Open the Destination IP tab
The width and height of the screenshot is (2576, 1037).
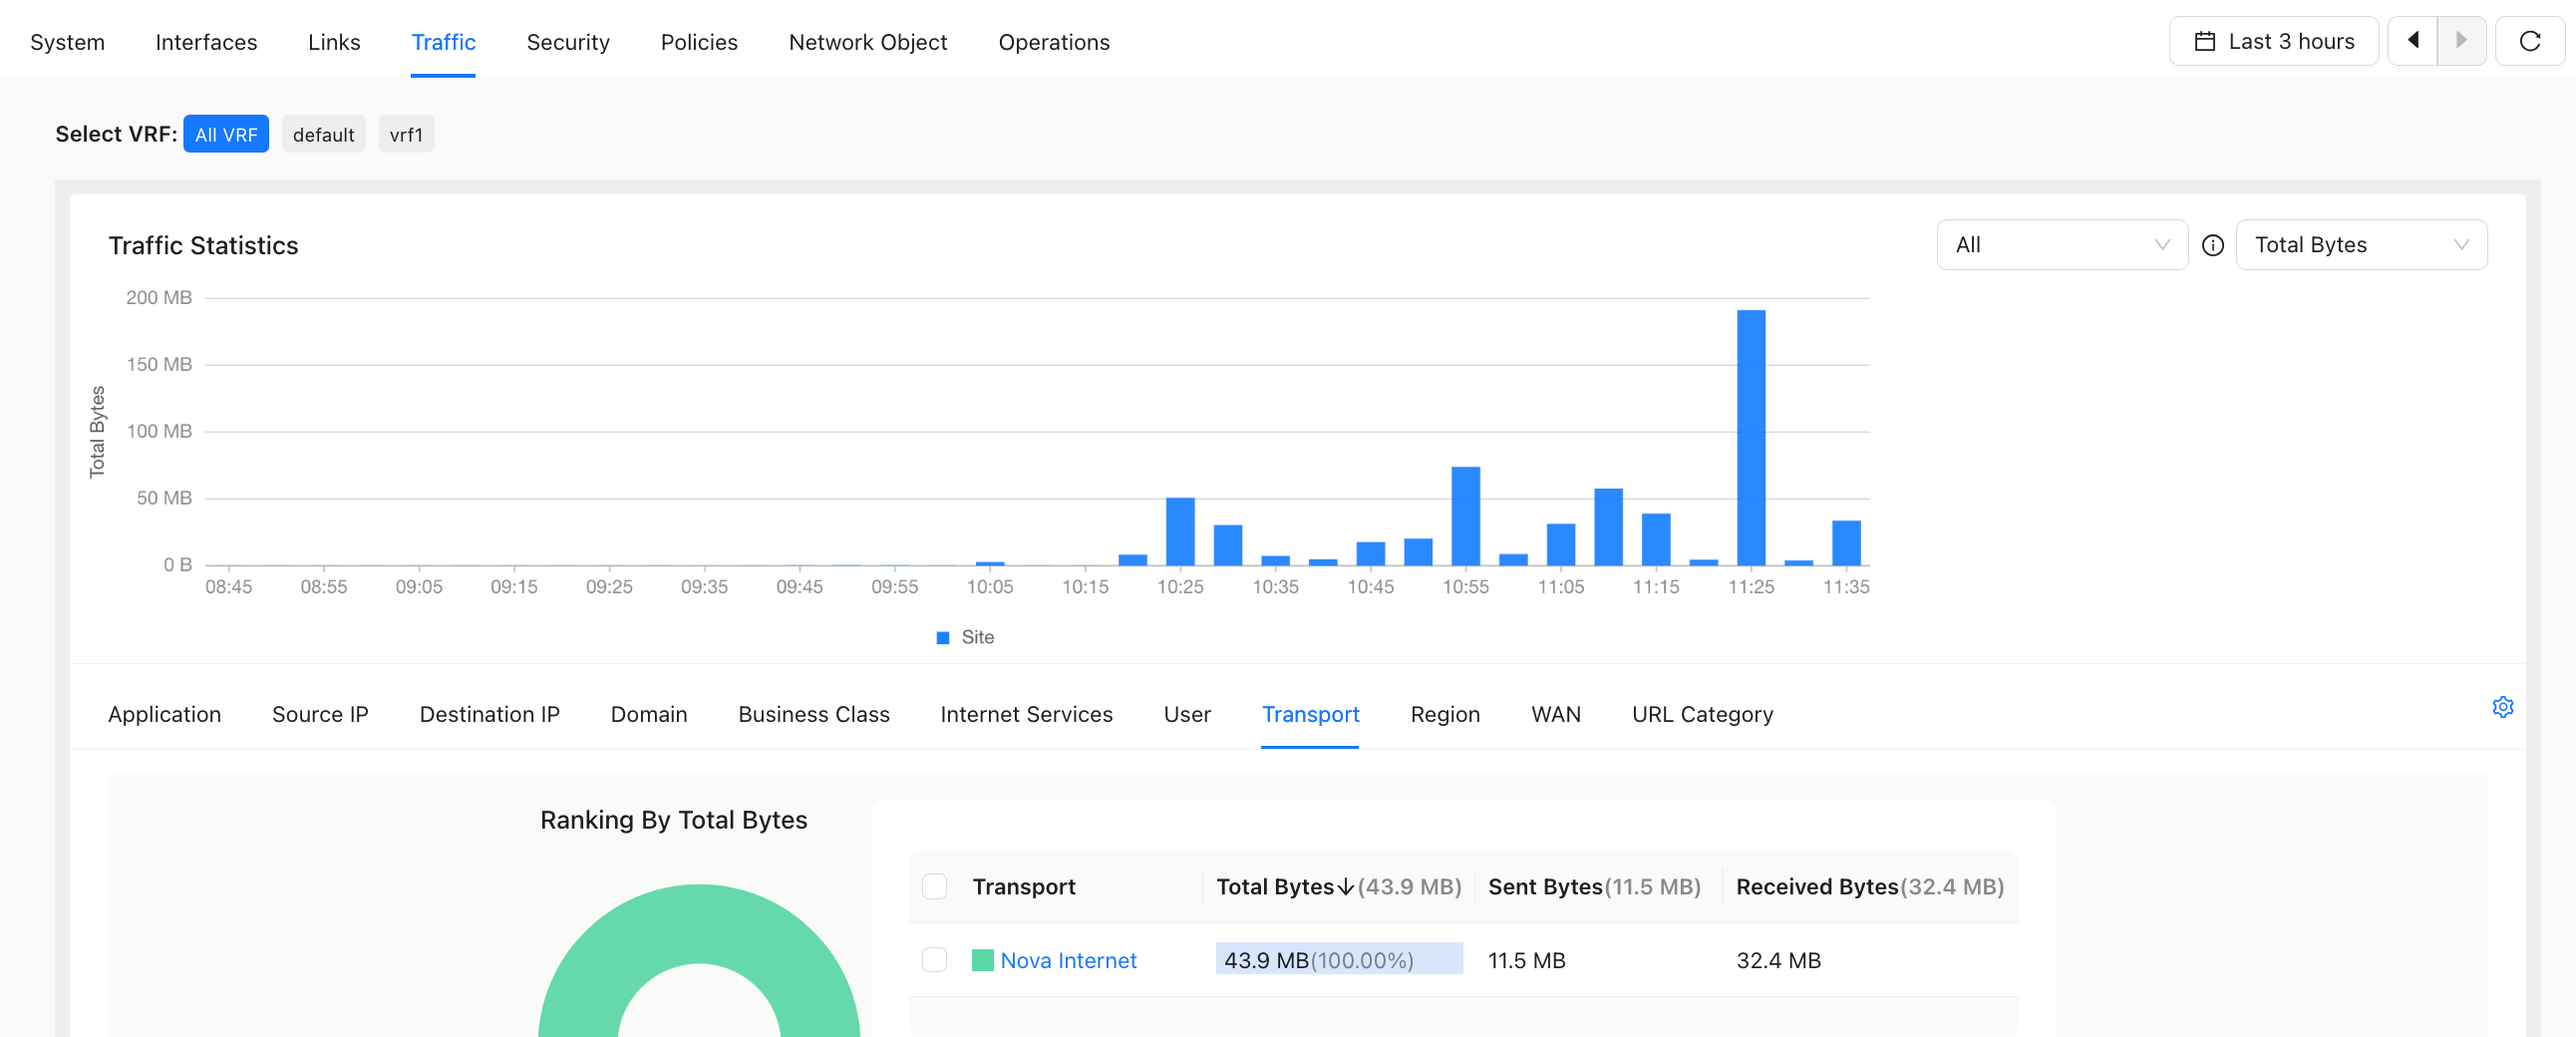tap(489, 714)
